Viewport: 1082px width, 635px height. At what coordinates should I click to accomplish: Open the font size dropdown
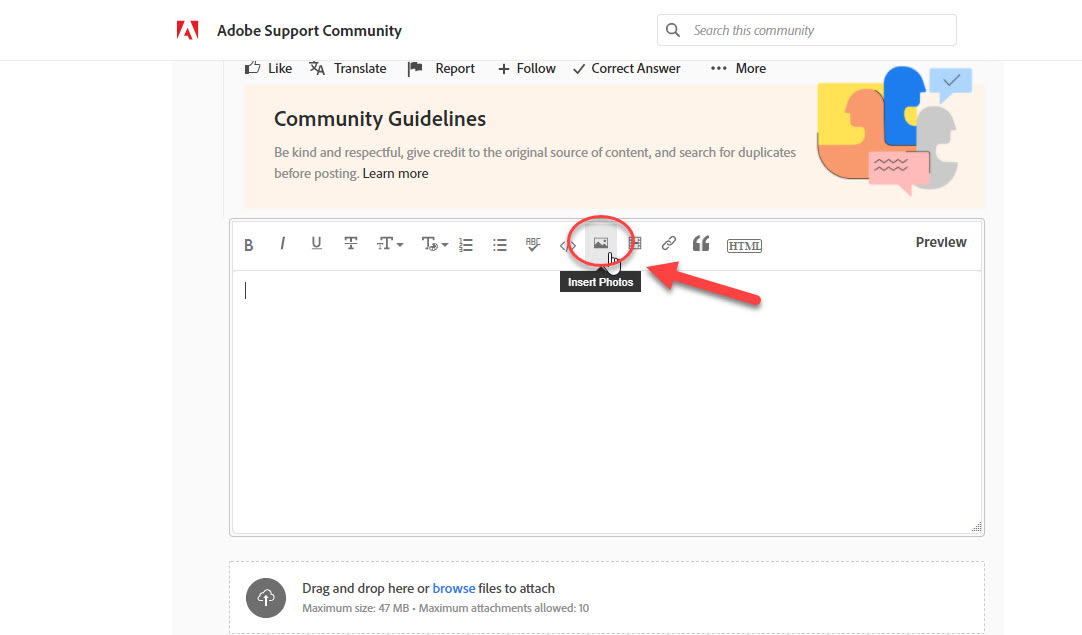pos(389,243)
